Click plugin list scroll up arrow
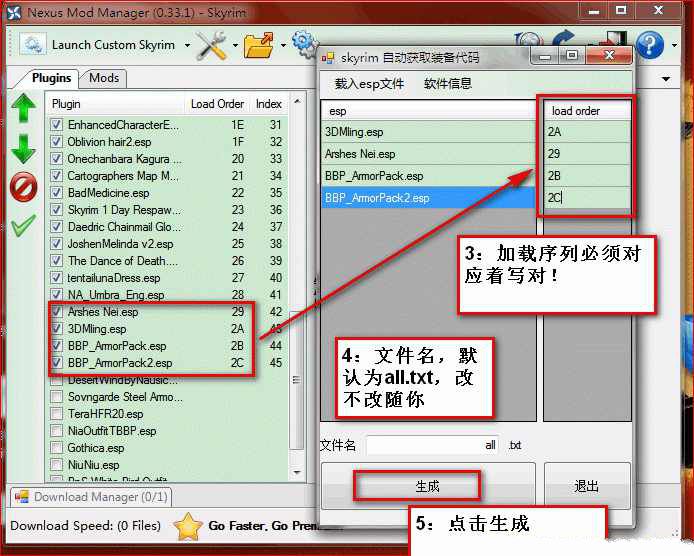The image size is (694, 556). pos(297,101)
